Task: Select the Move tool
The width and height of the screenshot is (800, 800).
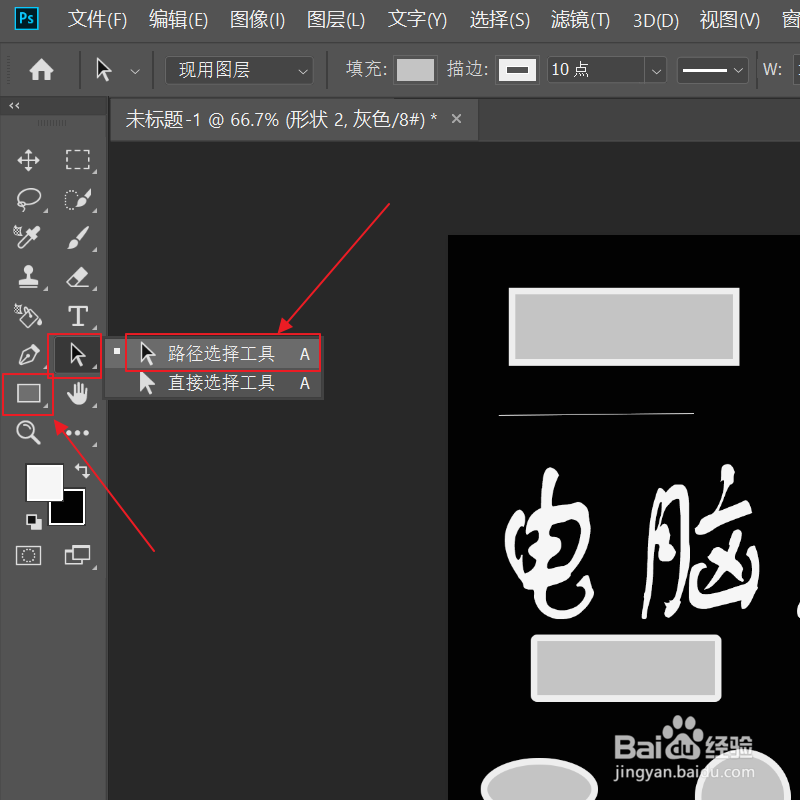Action: click(28, 160)
